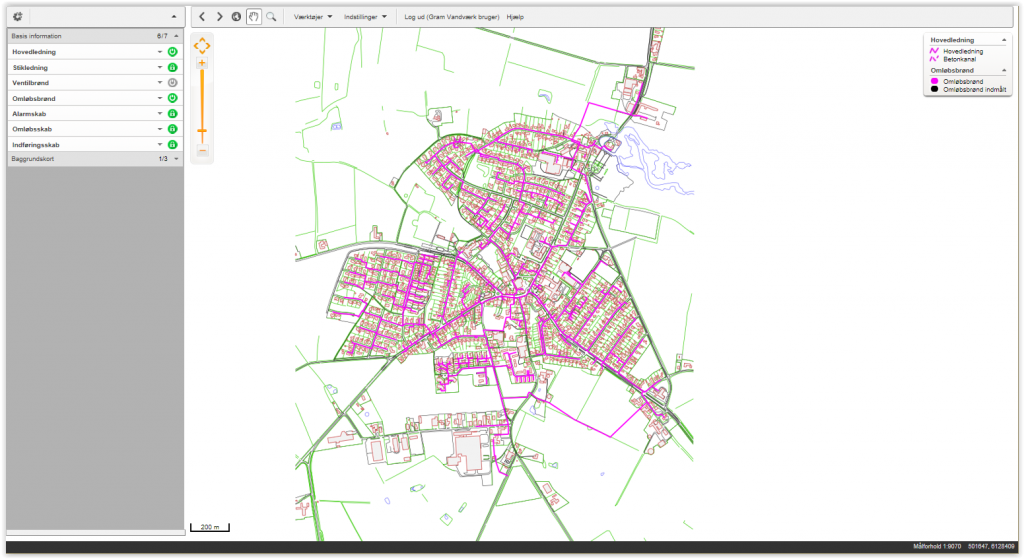This screenshot has height=559, width=1024.
Task: Click the 200 m scale bar
Action: tap(210, 527)
